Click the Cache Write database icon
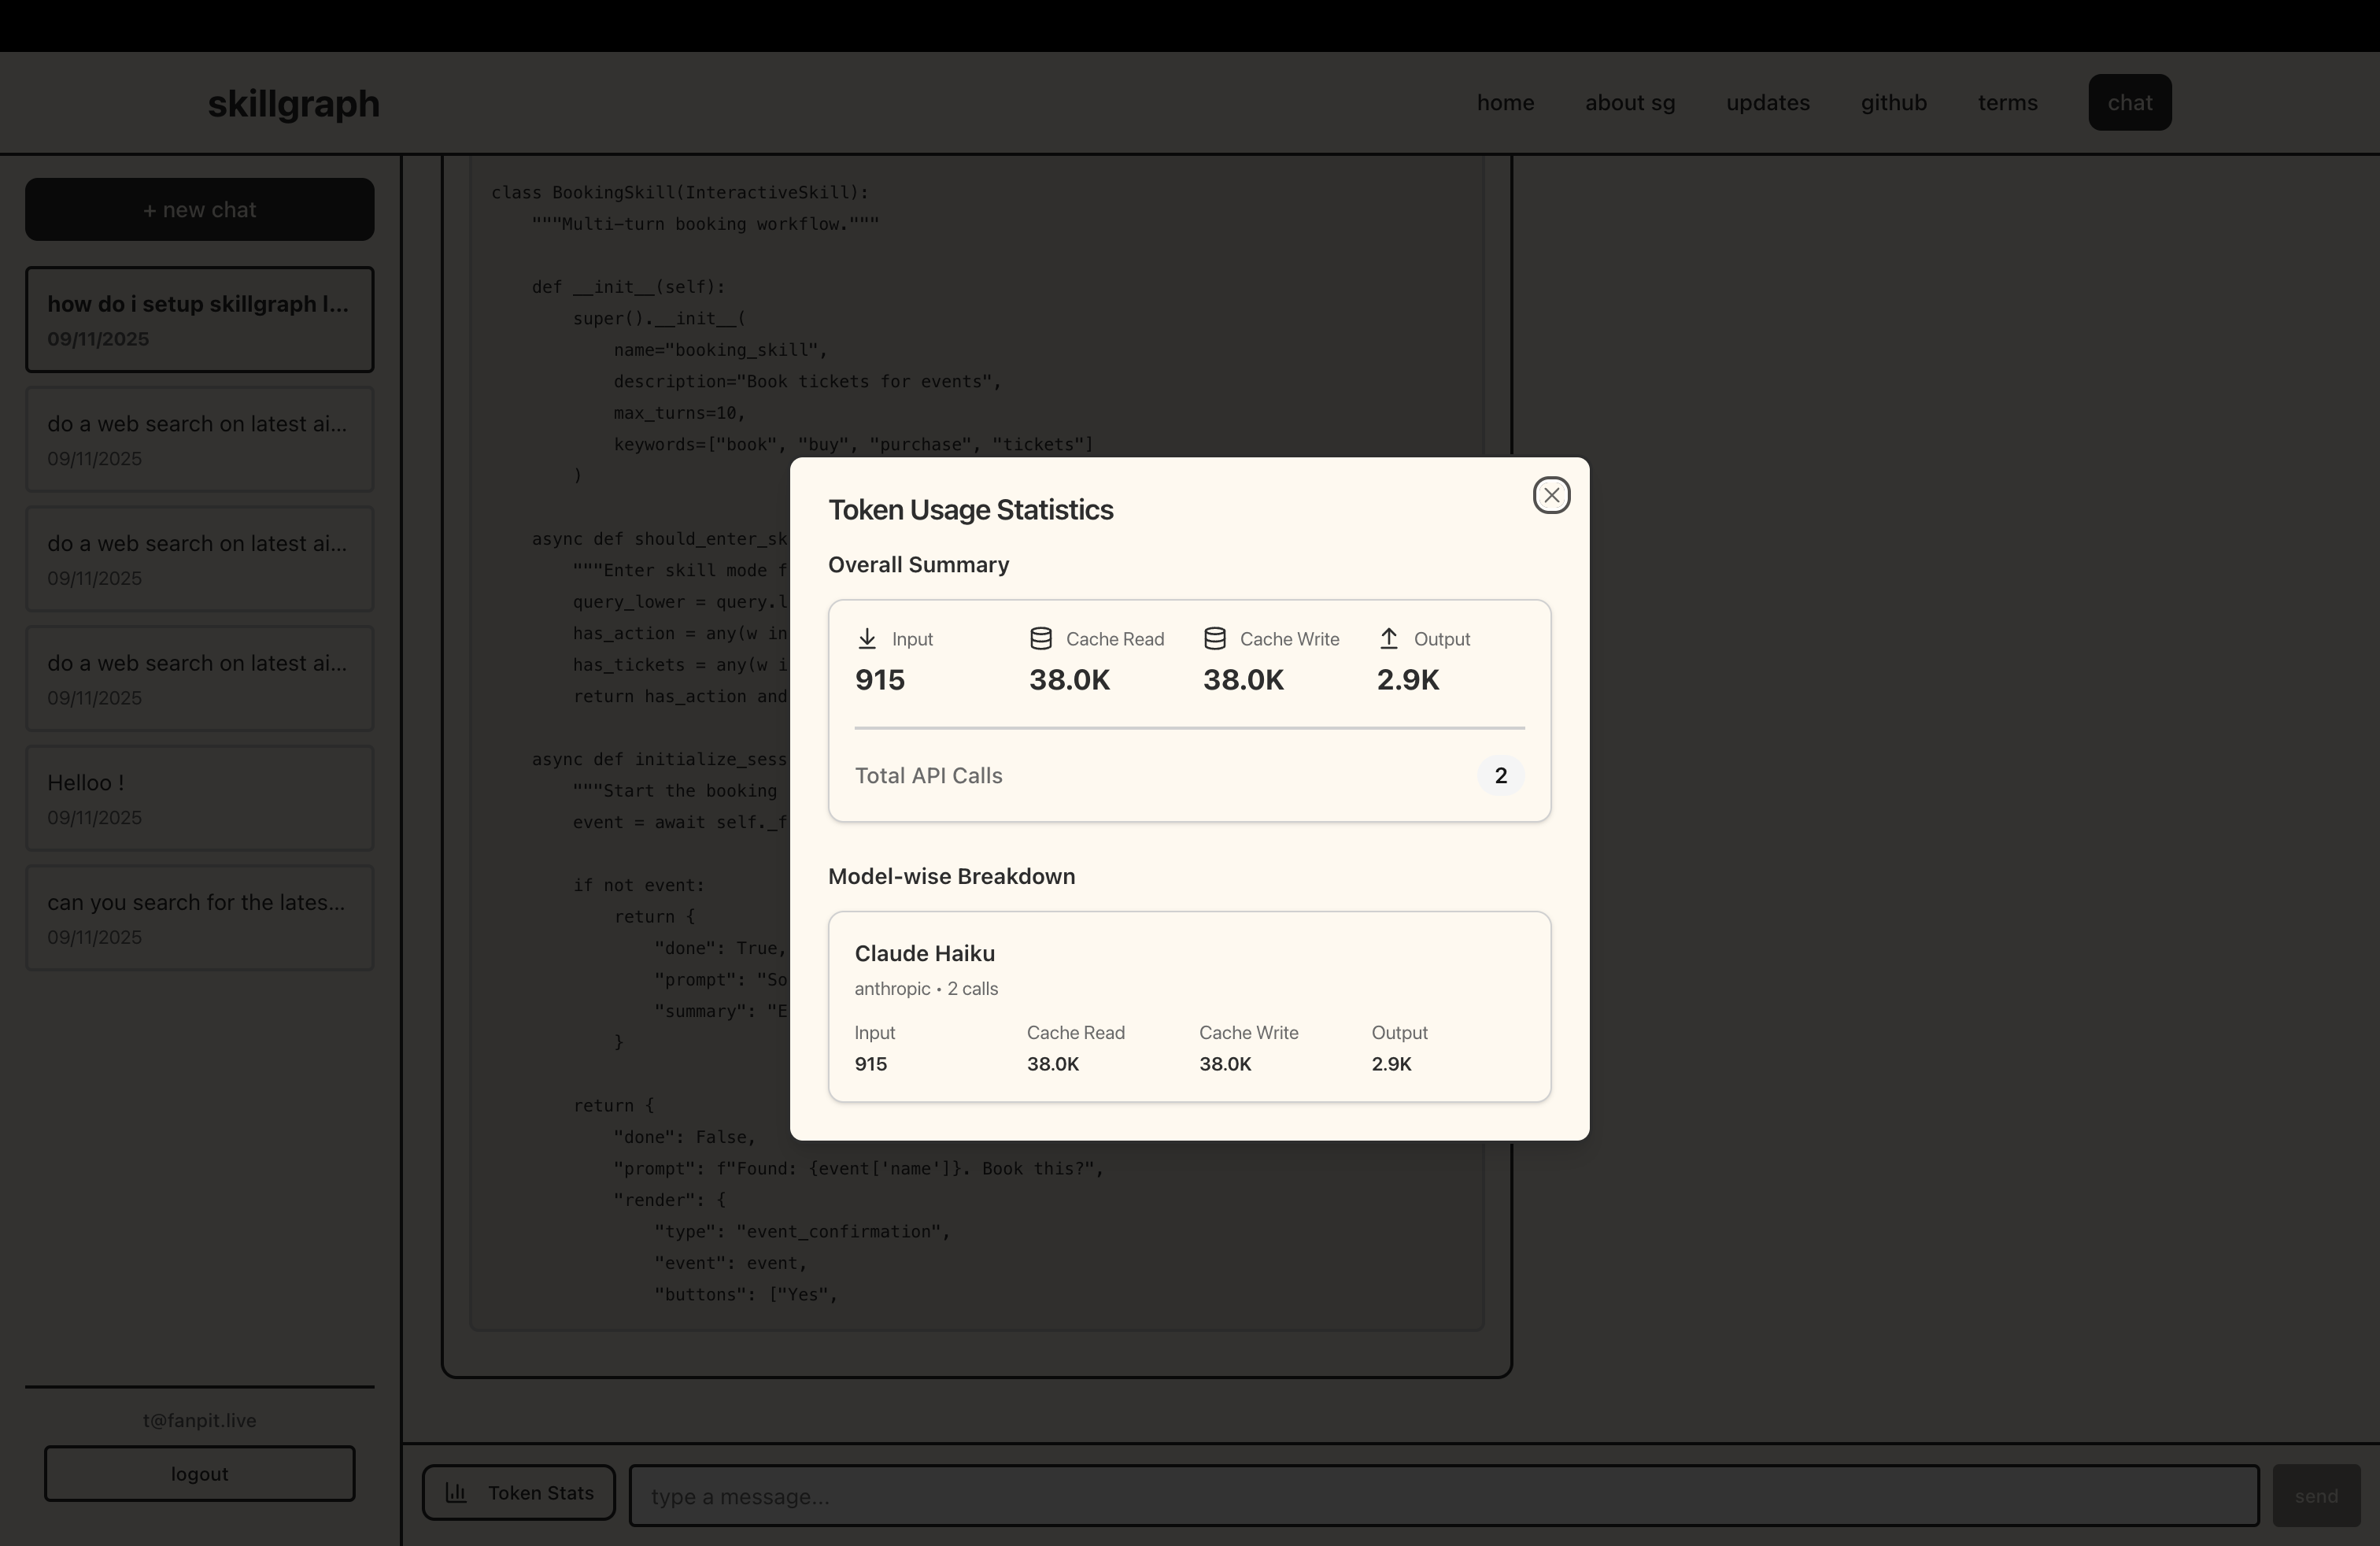The height and width of the screenshot is (1546, 2380). [1215, 639]
